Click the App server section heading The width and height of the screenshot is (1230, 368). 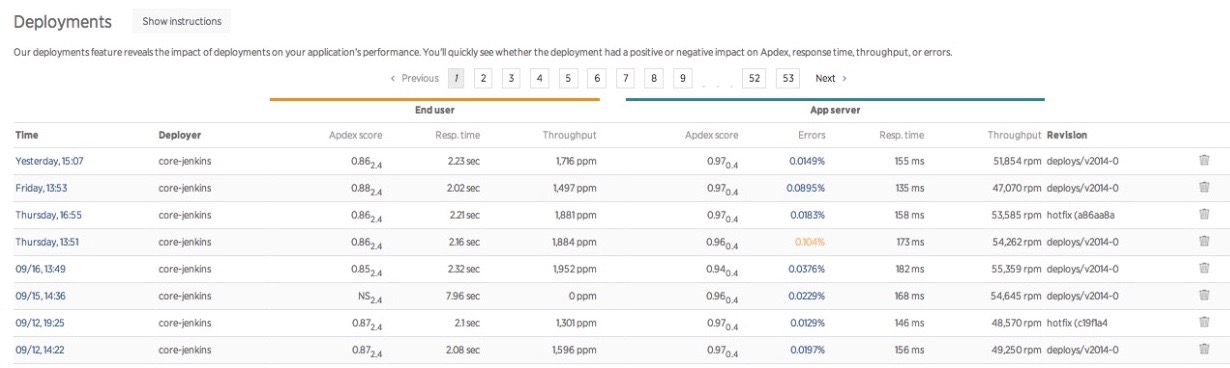(x=835, y=110)
